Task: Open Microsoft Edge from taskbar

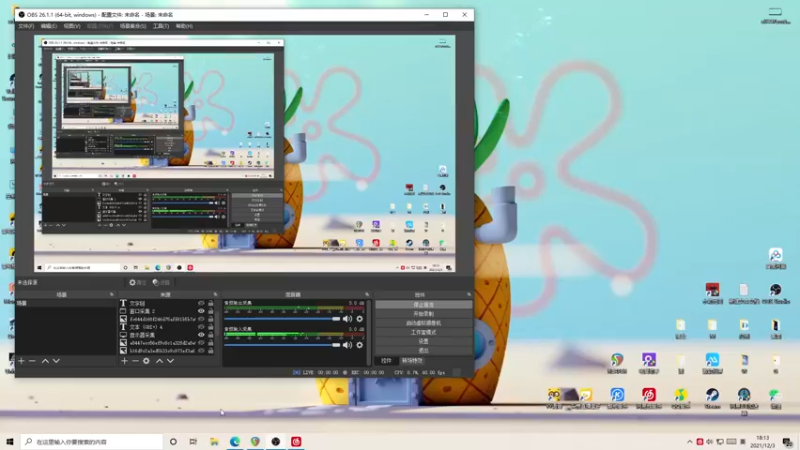Action: click(235, 442)
